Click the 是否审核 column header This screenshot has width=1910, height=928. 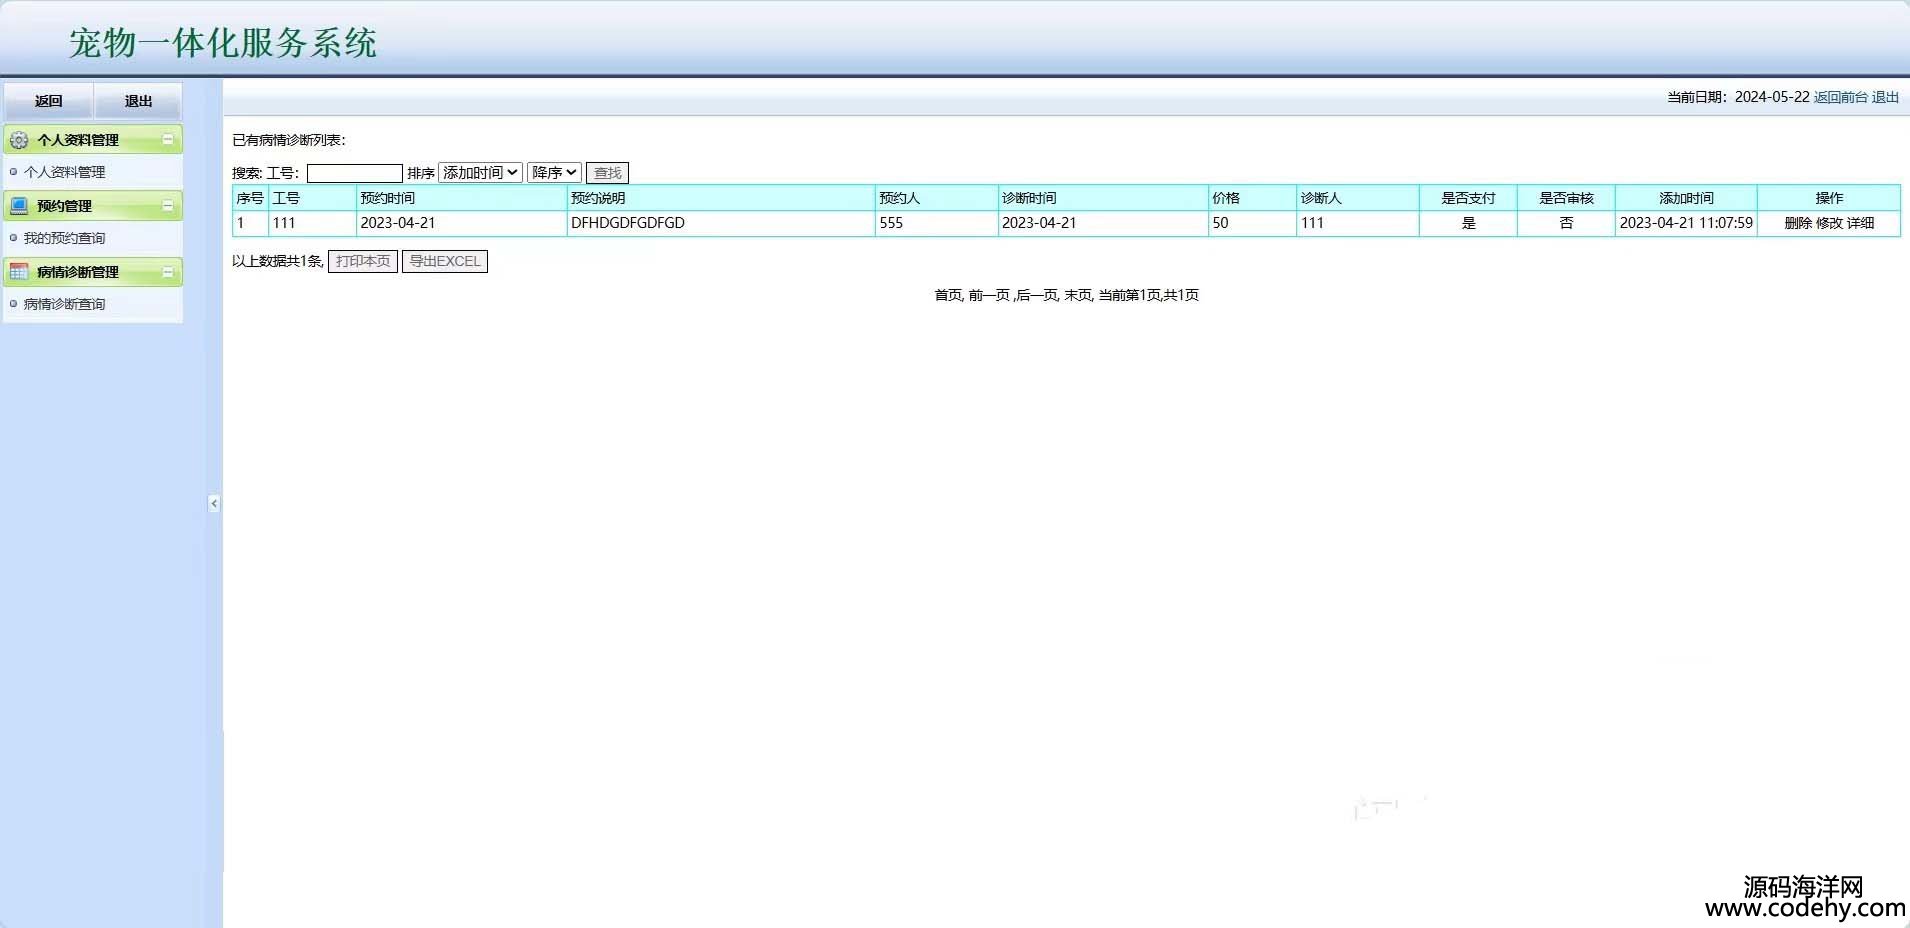[x=1566, y=198]
